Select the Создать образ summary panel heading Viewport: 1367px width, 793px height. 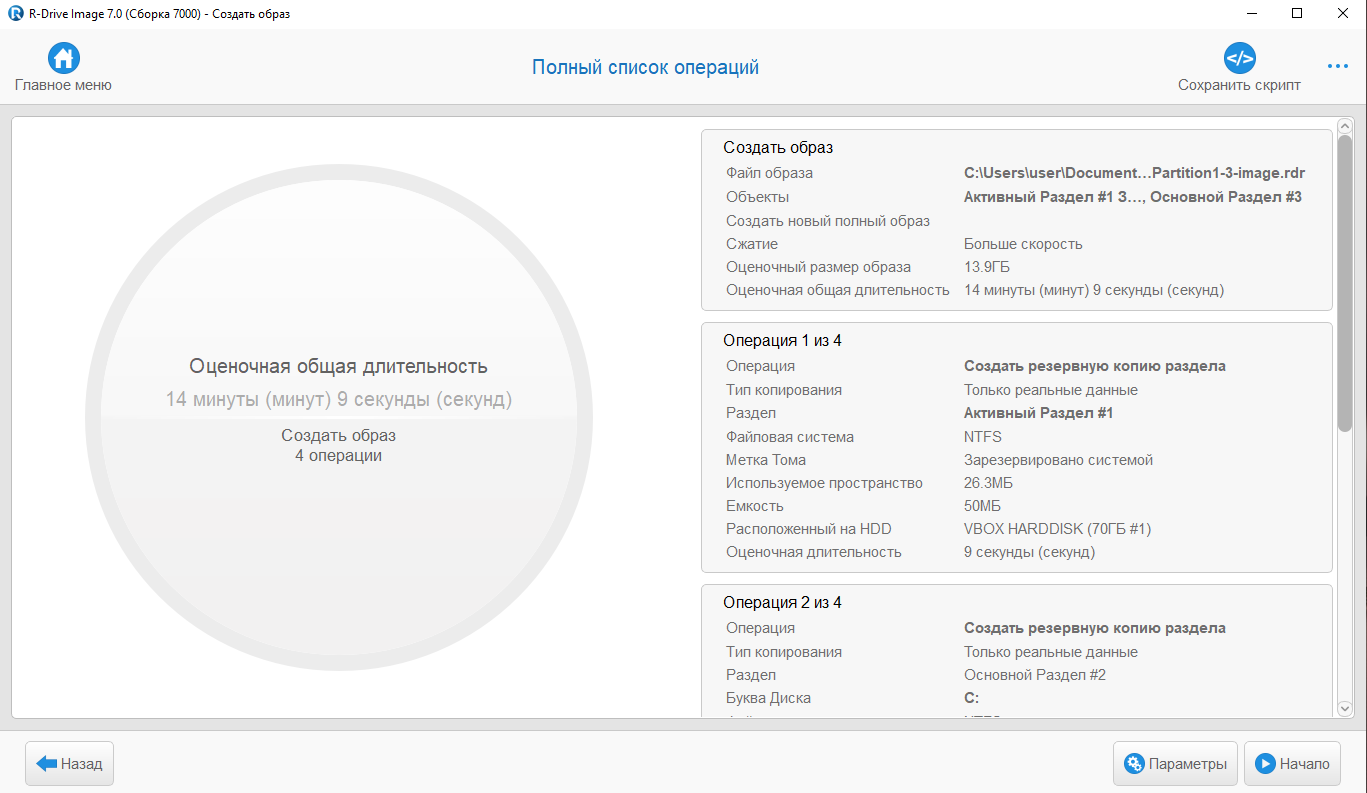click(778, 148)
